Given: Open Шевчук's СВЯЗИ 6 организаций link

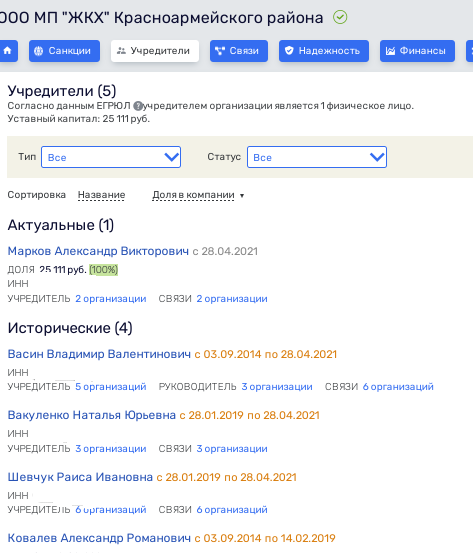Looking at the screenshot, I should (x=232, y=510).
